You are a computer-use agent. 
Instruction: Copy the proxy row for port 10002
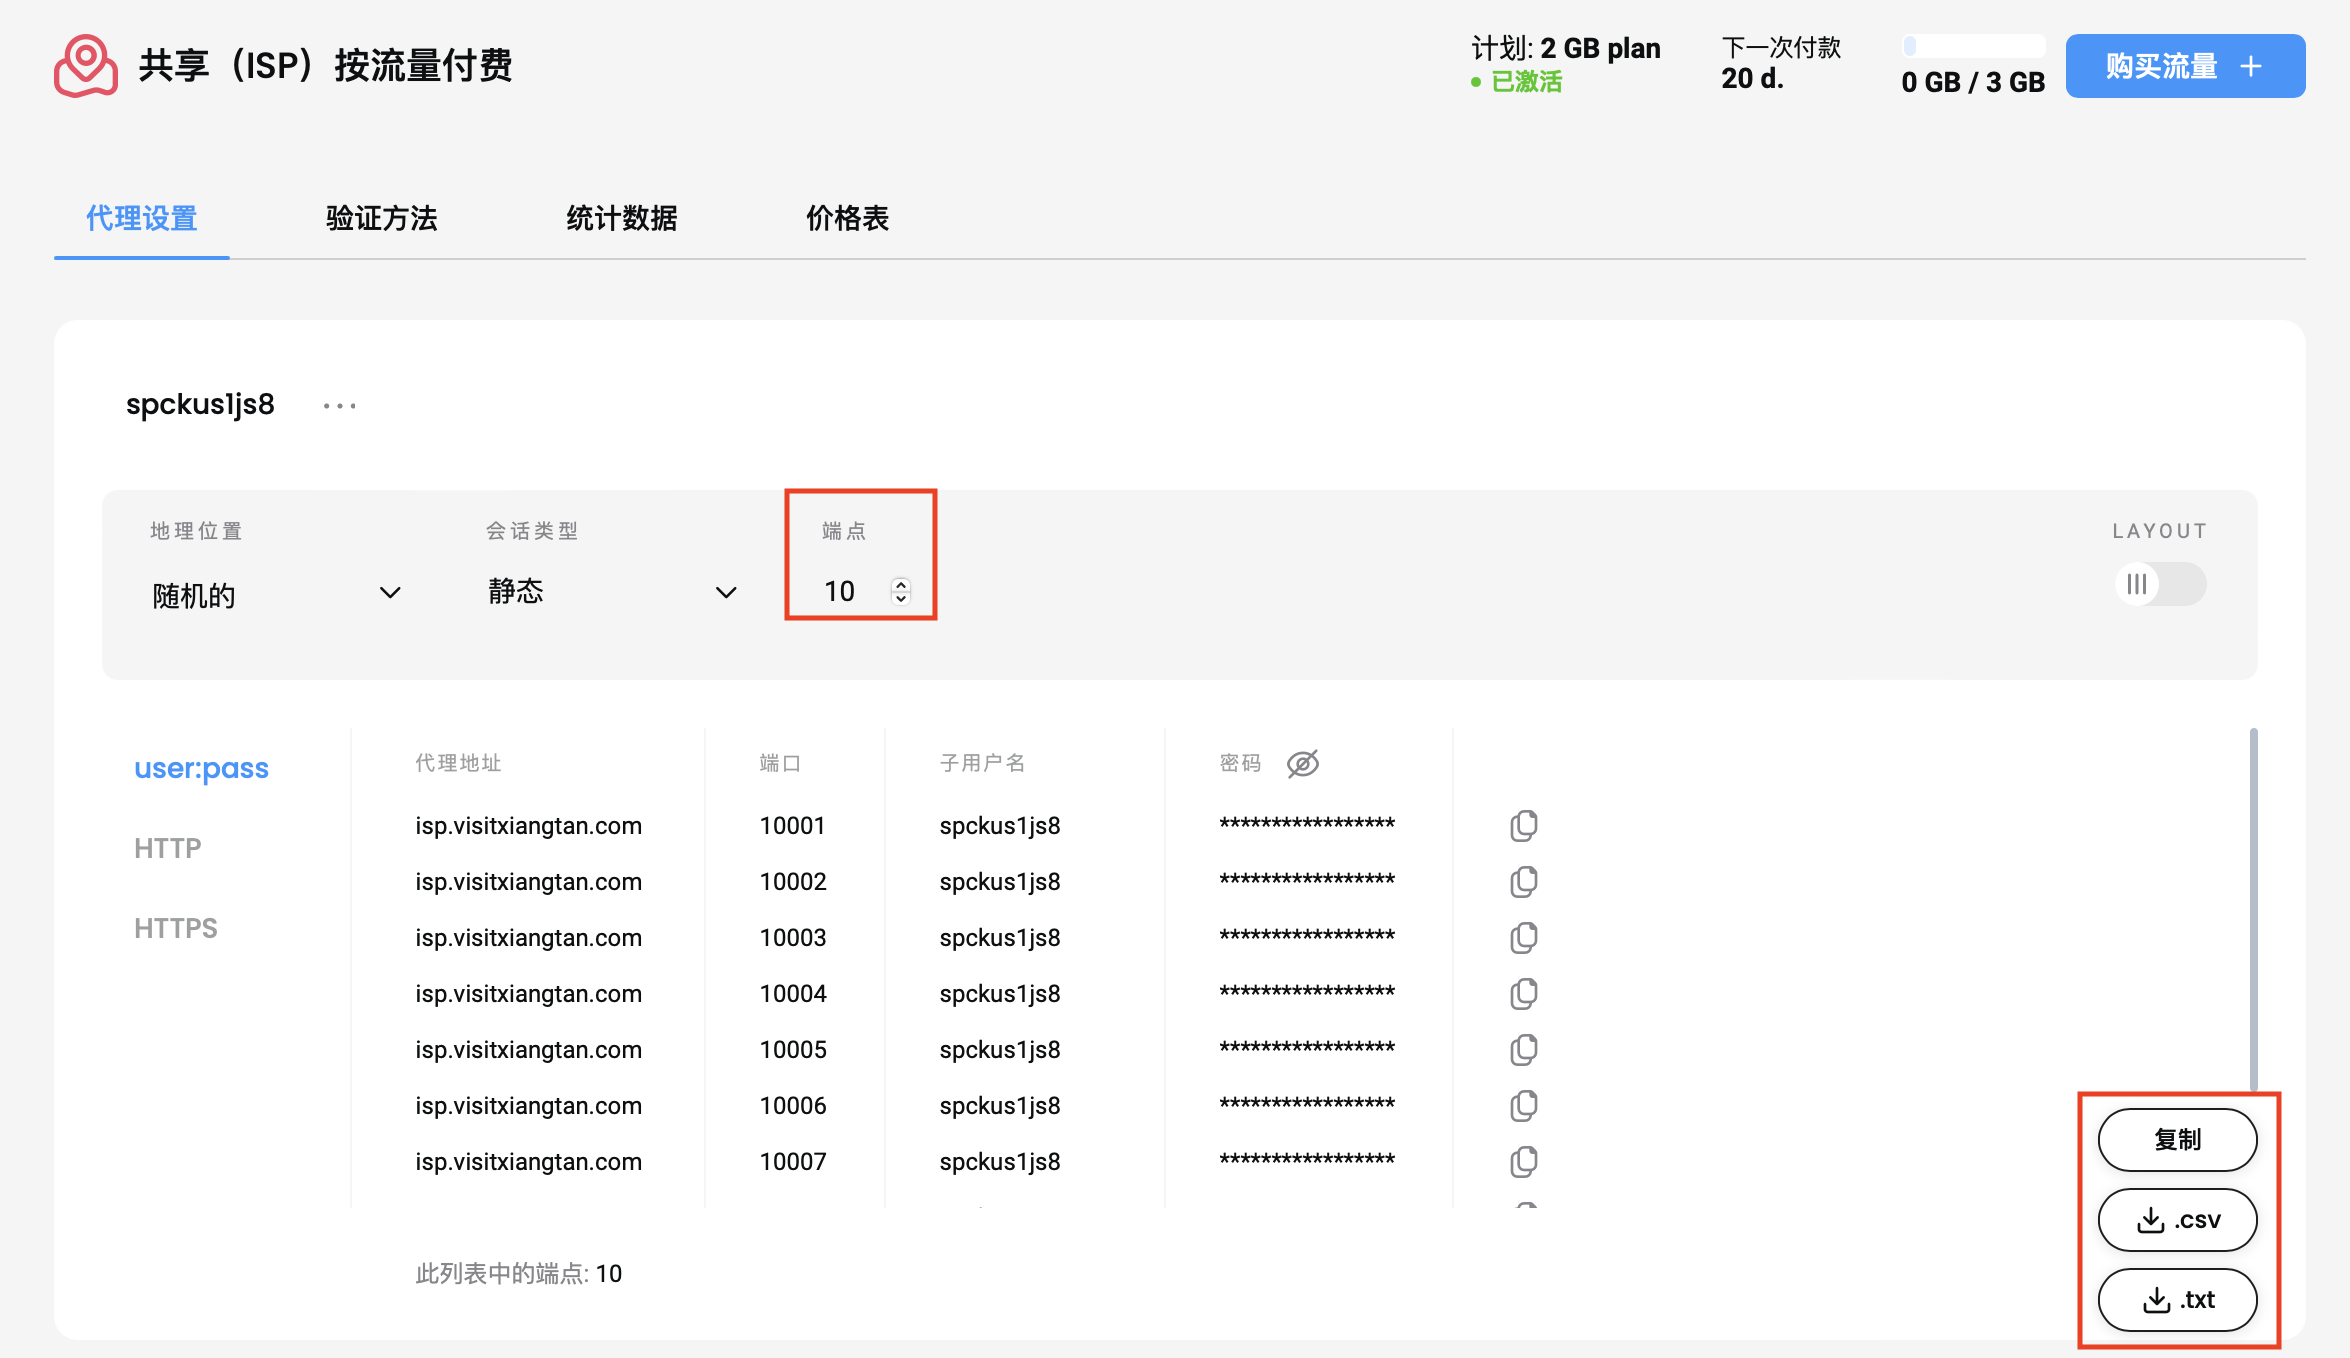(1524, 882)
